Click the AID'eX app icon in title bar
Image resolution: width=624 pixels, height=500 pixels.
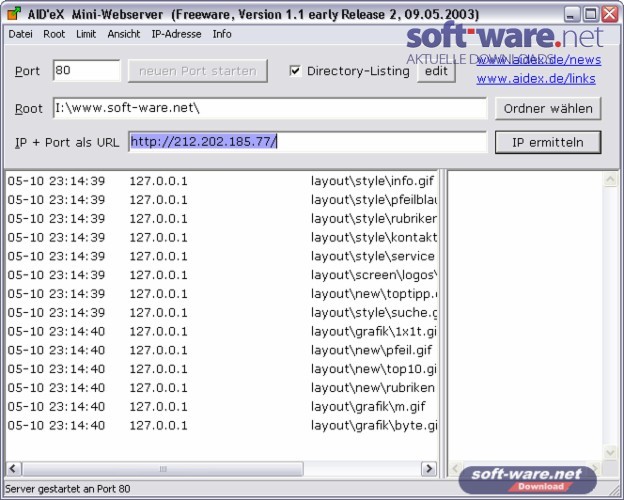(x=14, y=14)
